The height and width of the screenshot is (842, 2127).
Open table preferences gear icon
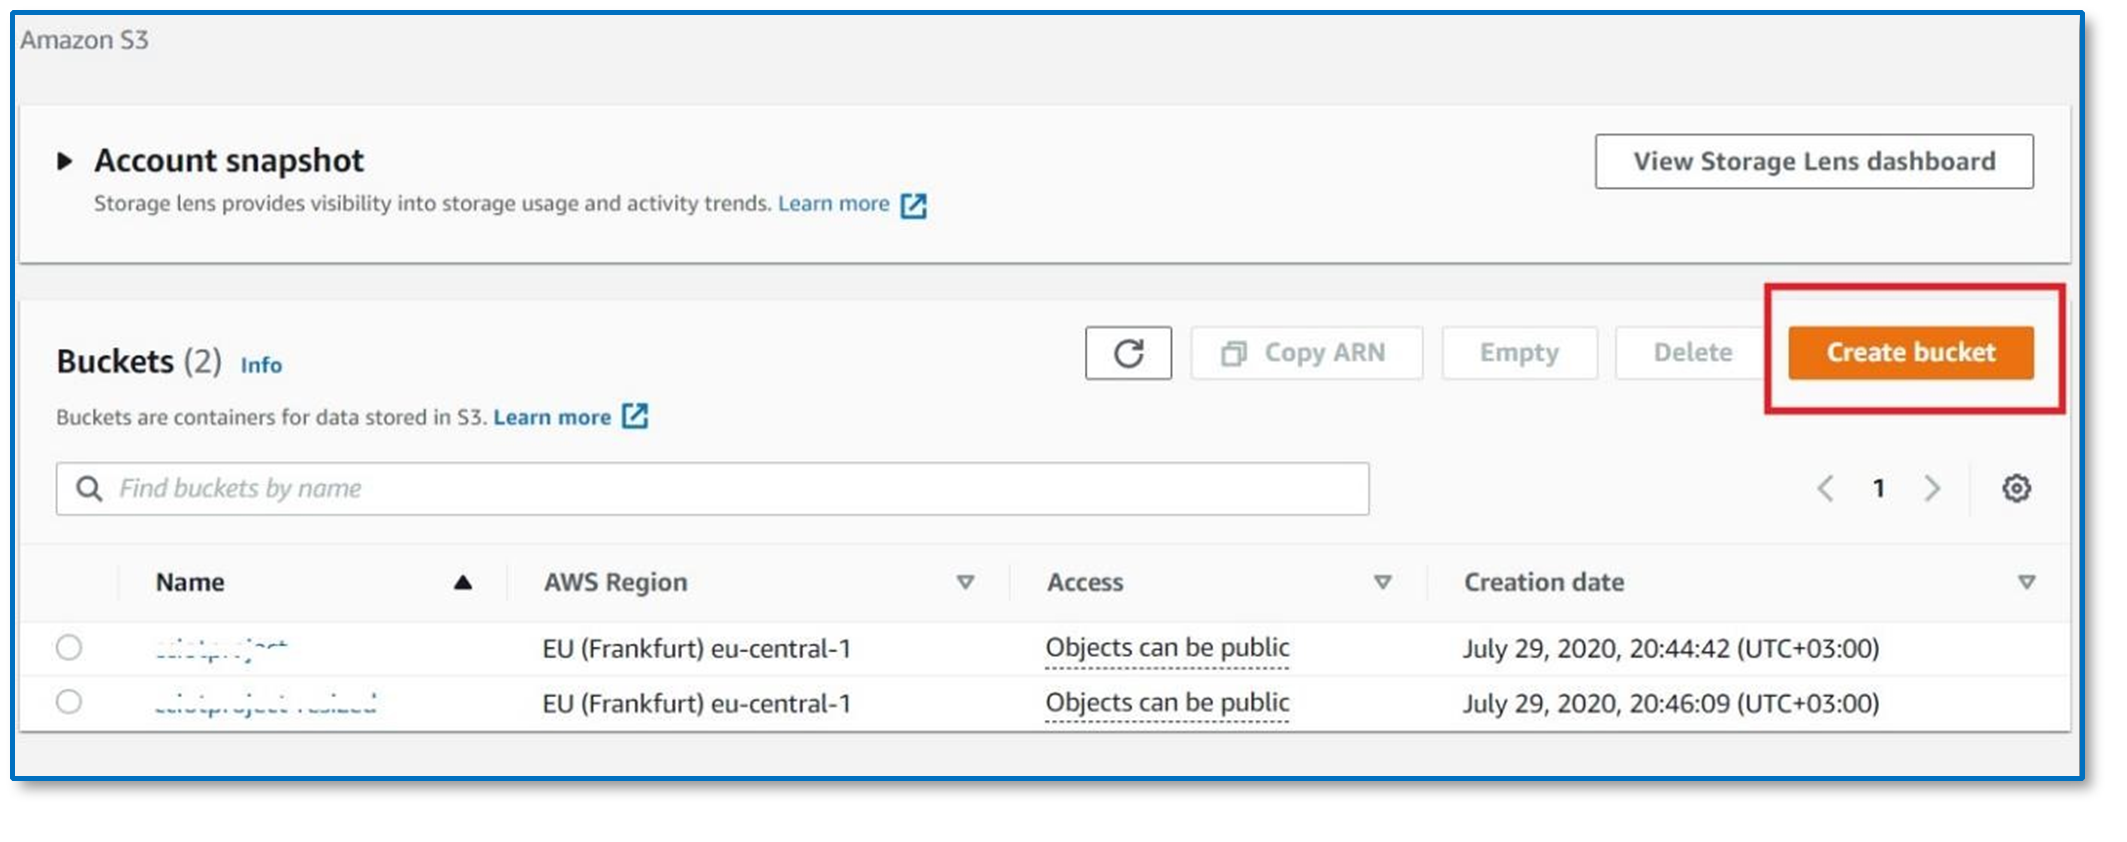tap(2016, 488)
